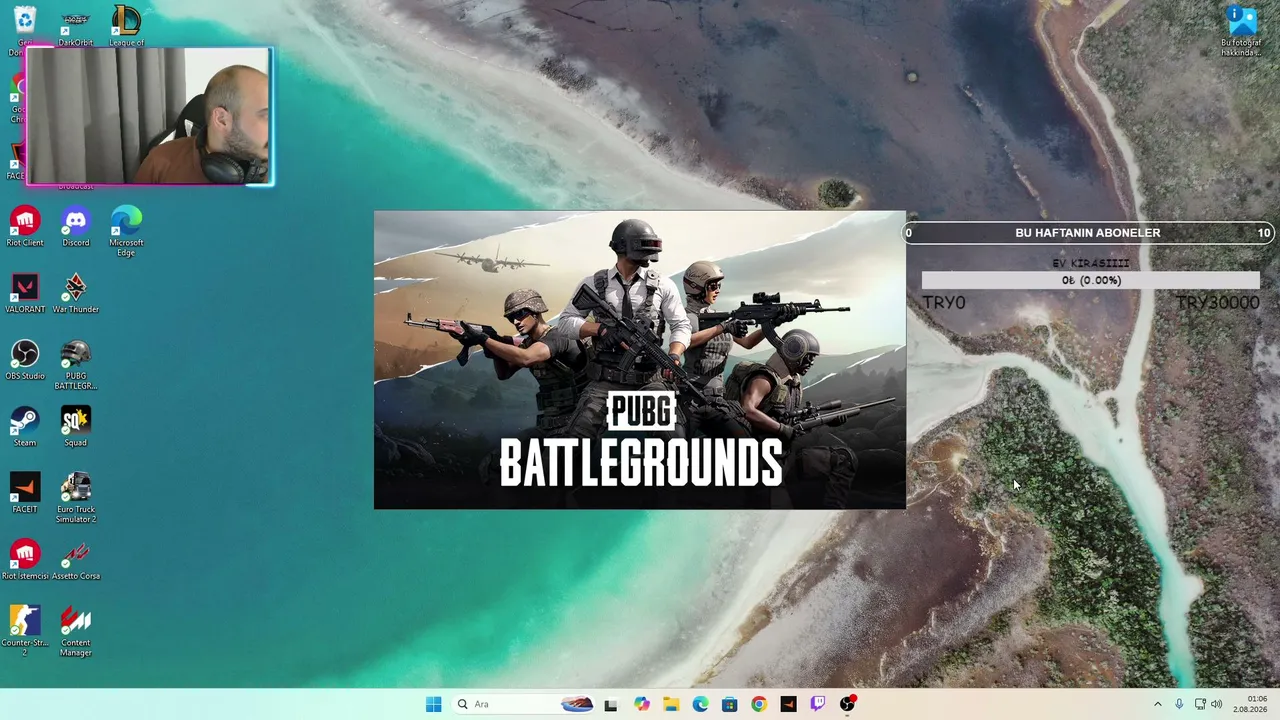Viewport: 1280px width, 720px height.
Task: Select the War Thunder desktop shortcut
Action: [x=76, y=294]
